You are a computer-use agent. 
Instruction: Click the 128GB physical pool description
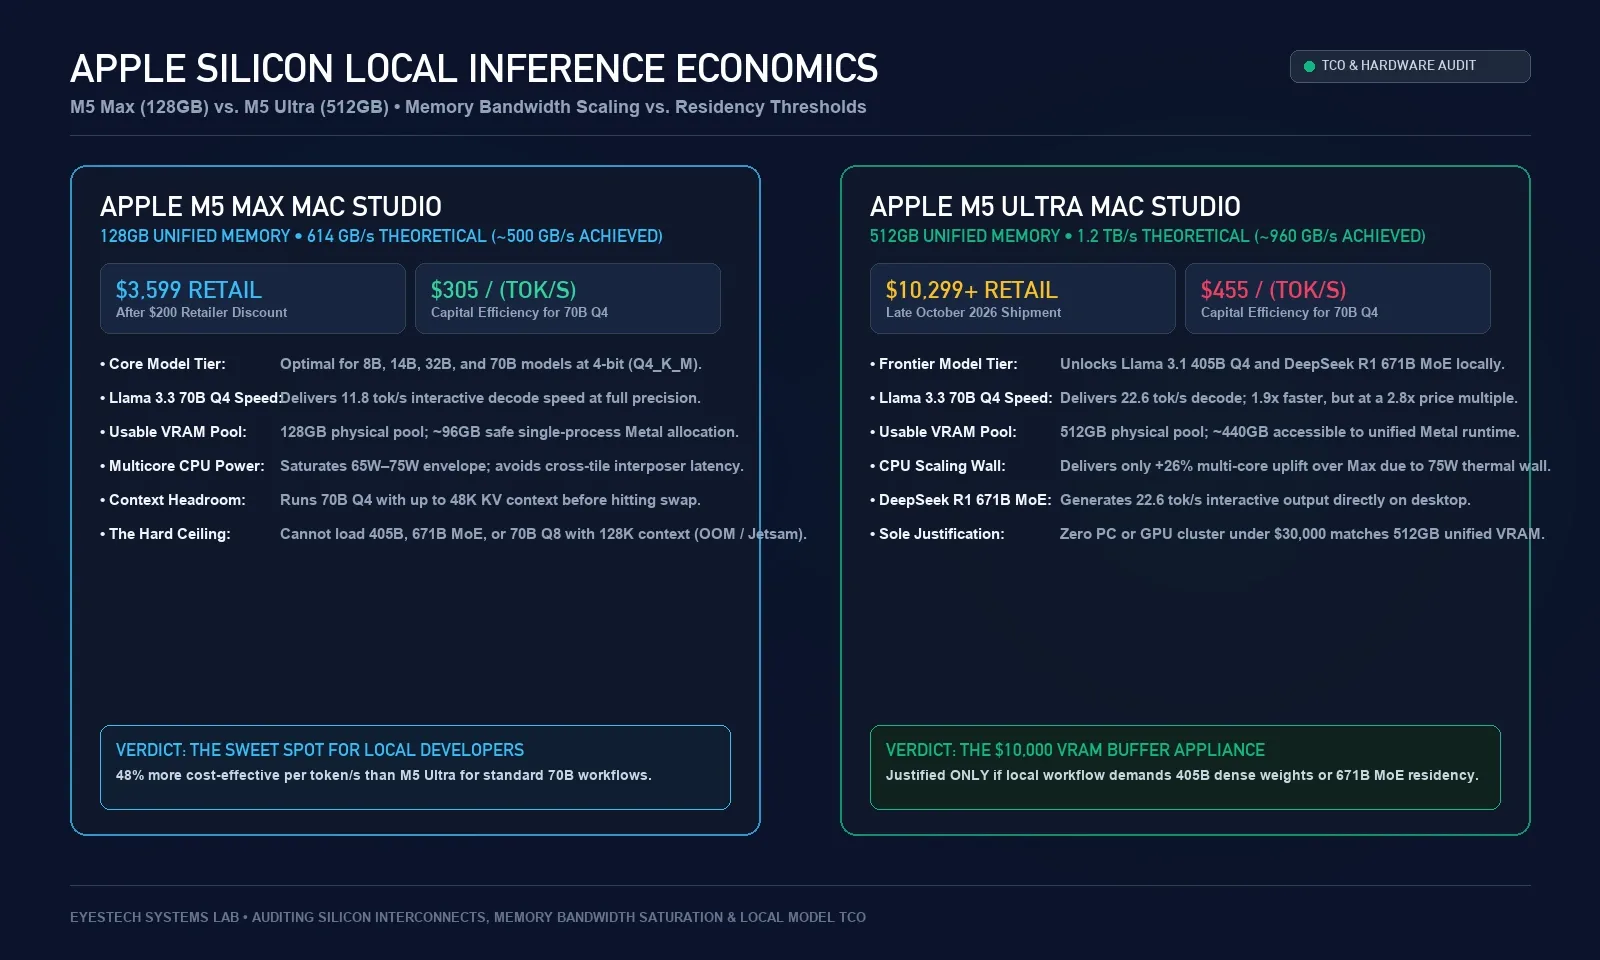pos(509,432)
